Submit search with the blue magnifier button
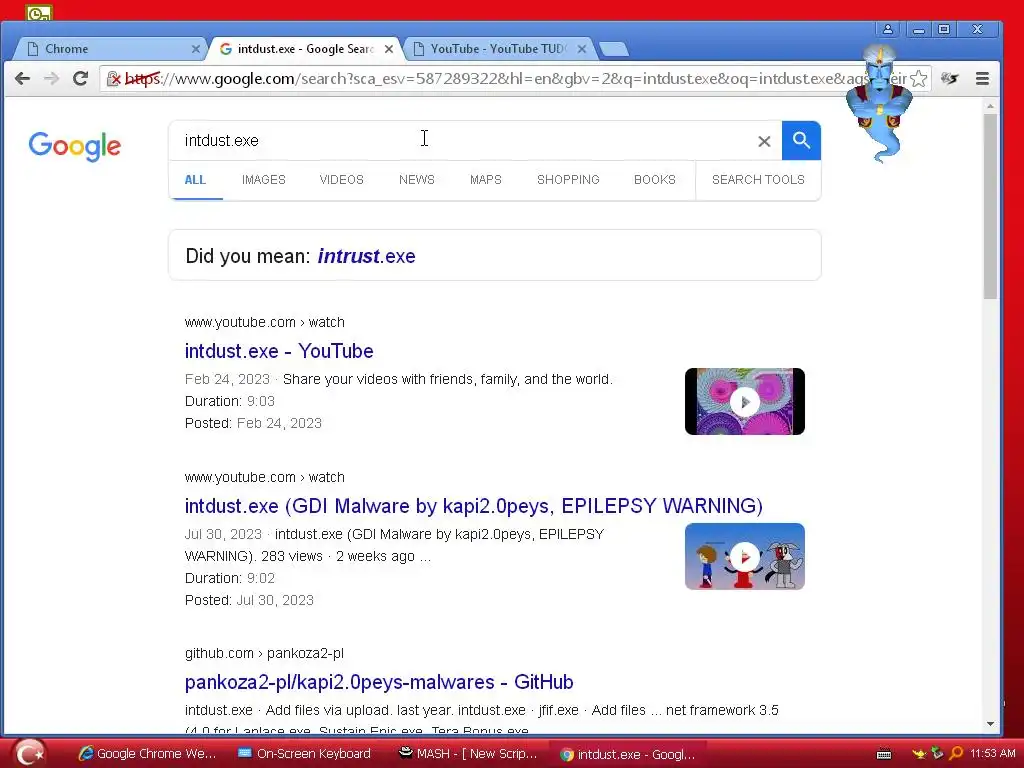Screen dimensions: 1024x768 801,140
